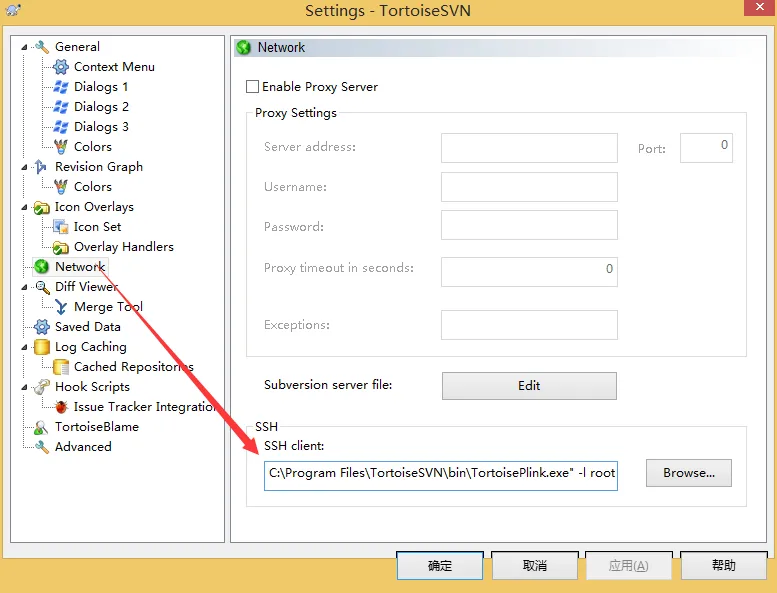Collapse the Icon Overlays tree node
This screenshot has height=593, width=777.
click(x=24, y=207)
